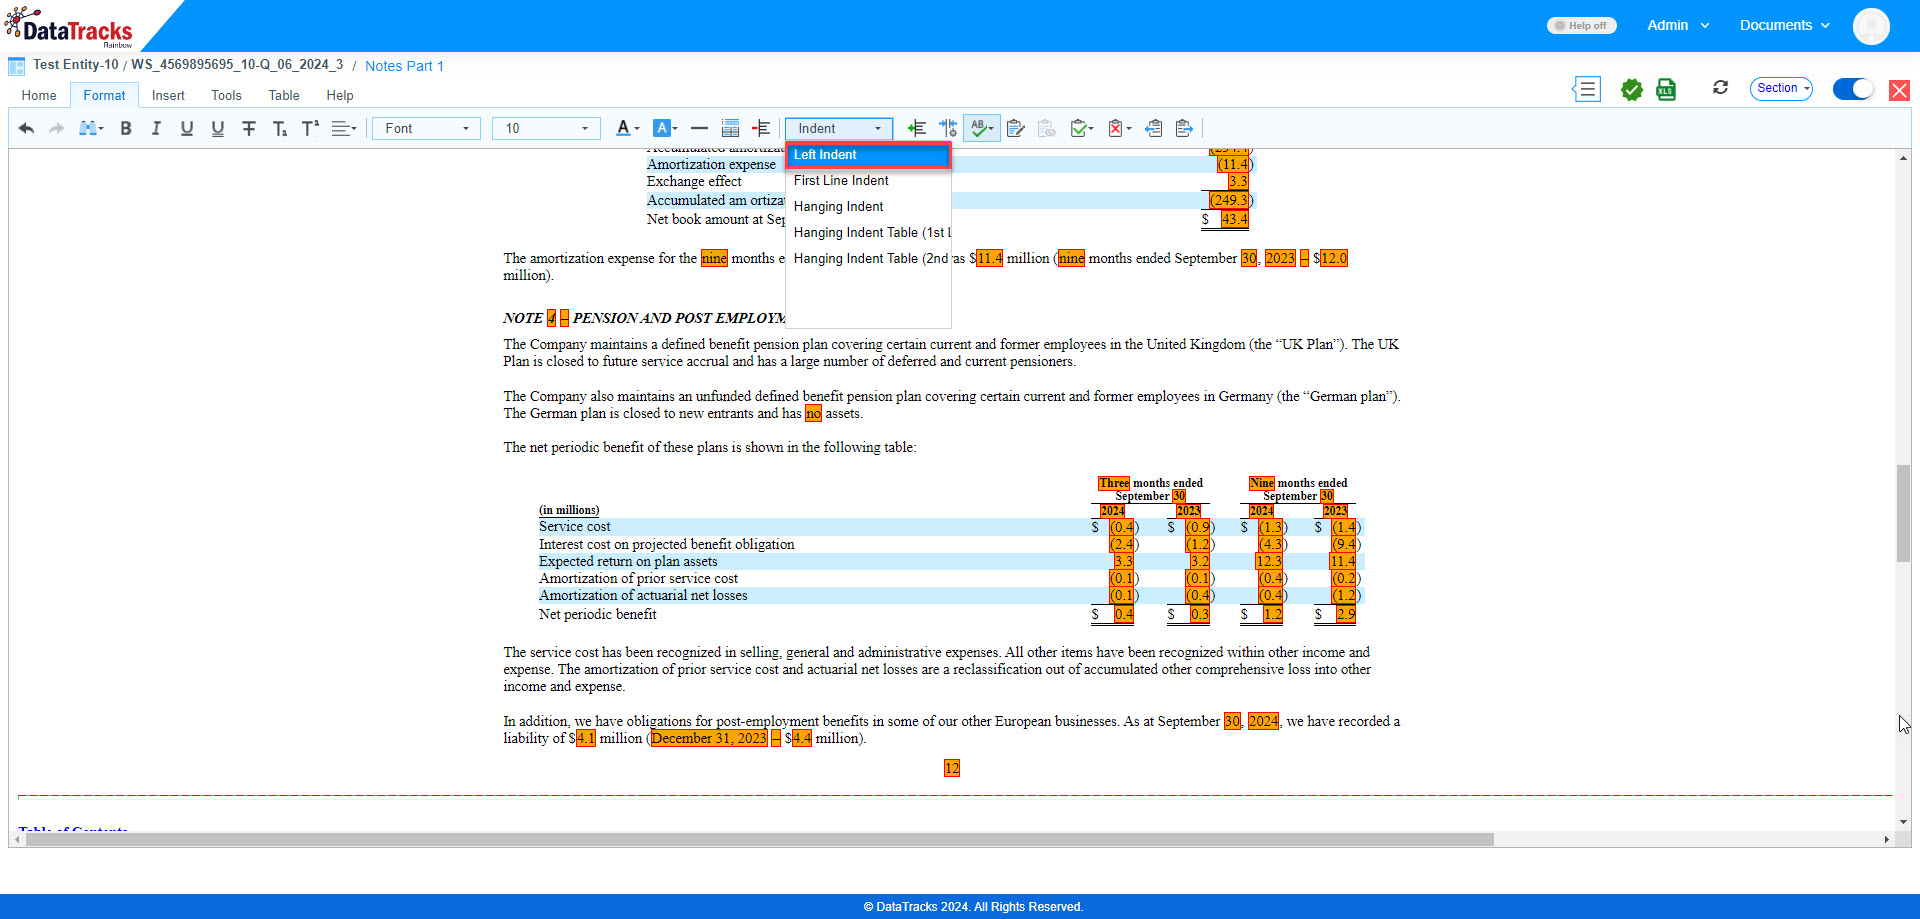Select Hanging Indent Table (2nd) option
This screenshot has width=1920, height=919.
[x=868, y=259]
